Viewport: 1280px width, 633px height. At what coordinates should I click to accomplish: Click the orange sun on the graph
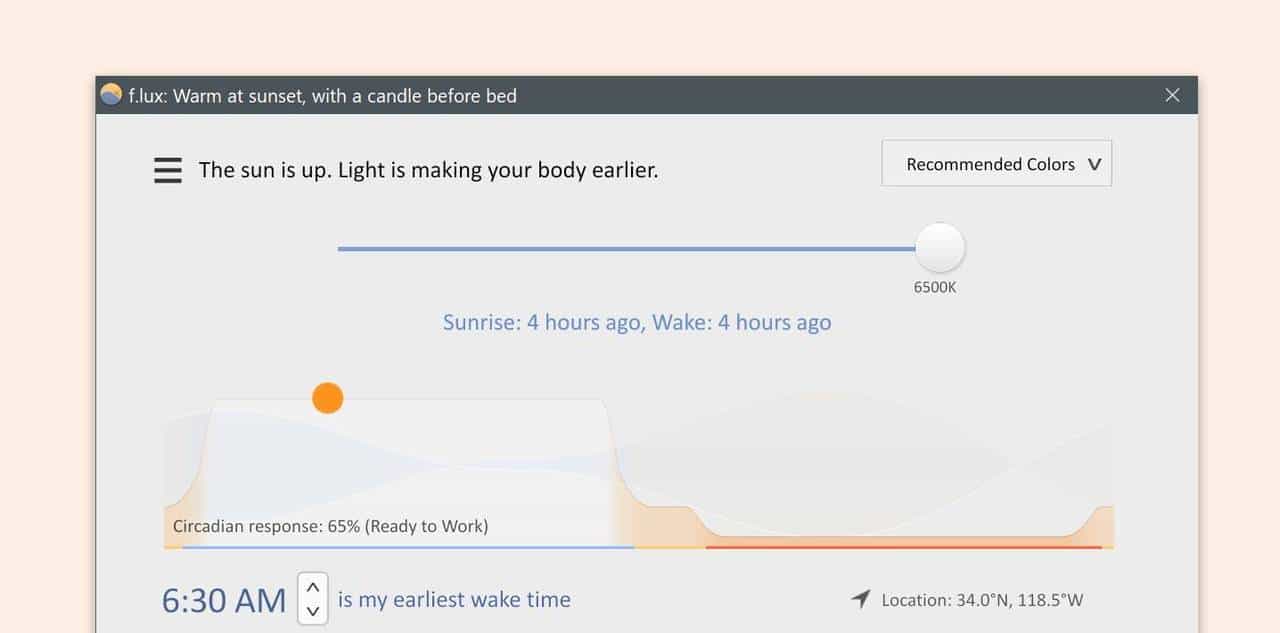point(327,398)
